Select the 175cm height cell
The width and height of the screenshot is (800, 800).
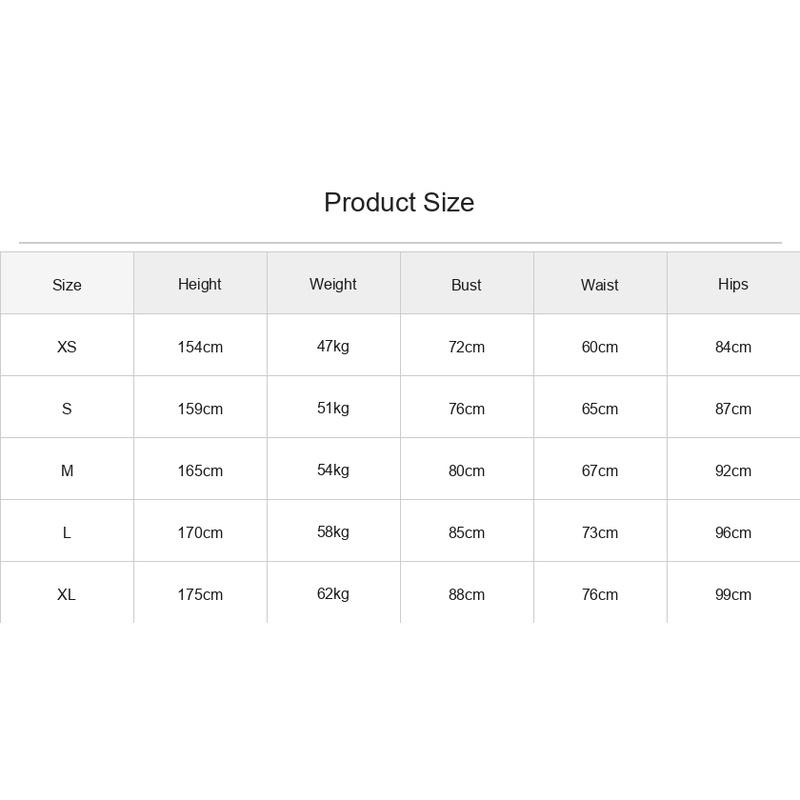[200, 594]
